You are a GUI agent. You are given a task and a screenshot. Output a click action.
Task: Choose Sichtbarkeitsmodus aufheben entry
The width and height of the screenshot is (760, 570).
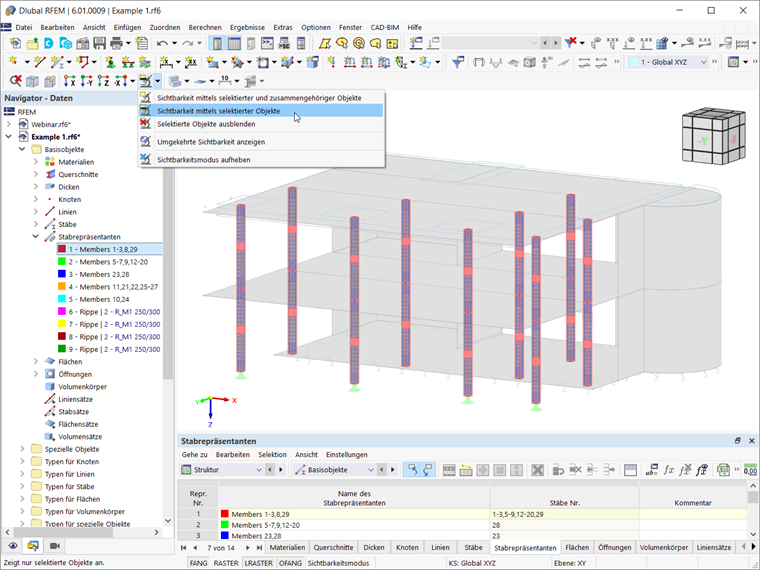(261, 159)
